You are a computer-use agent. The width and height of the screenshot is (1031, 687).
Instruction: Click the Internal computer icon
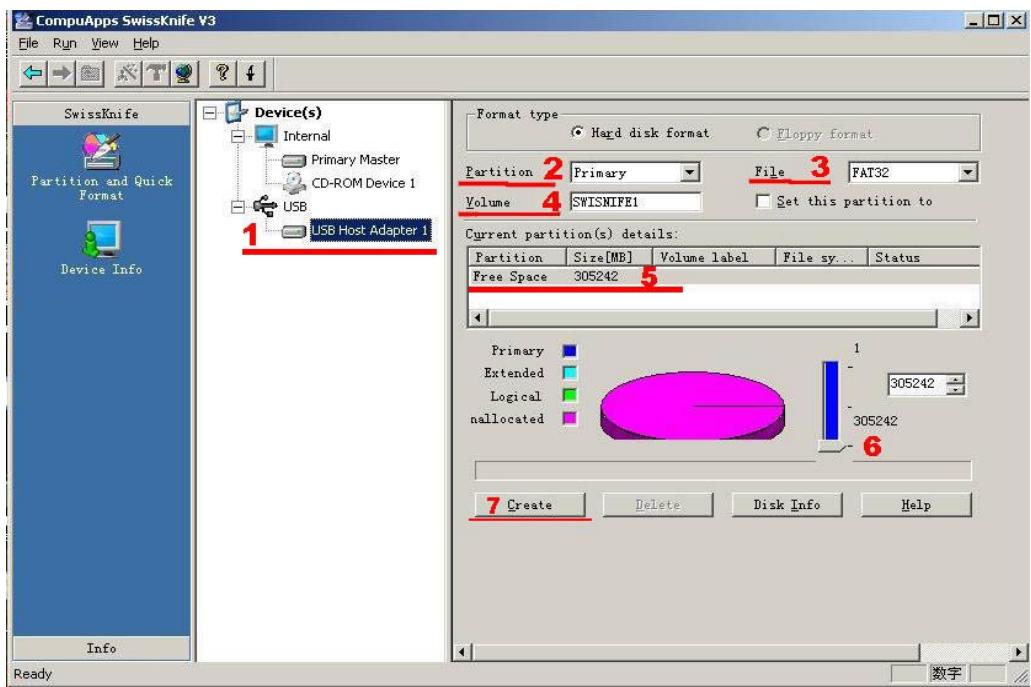(x=266, y=135)
